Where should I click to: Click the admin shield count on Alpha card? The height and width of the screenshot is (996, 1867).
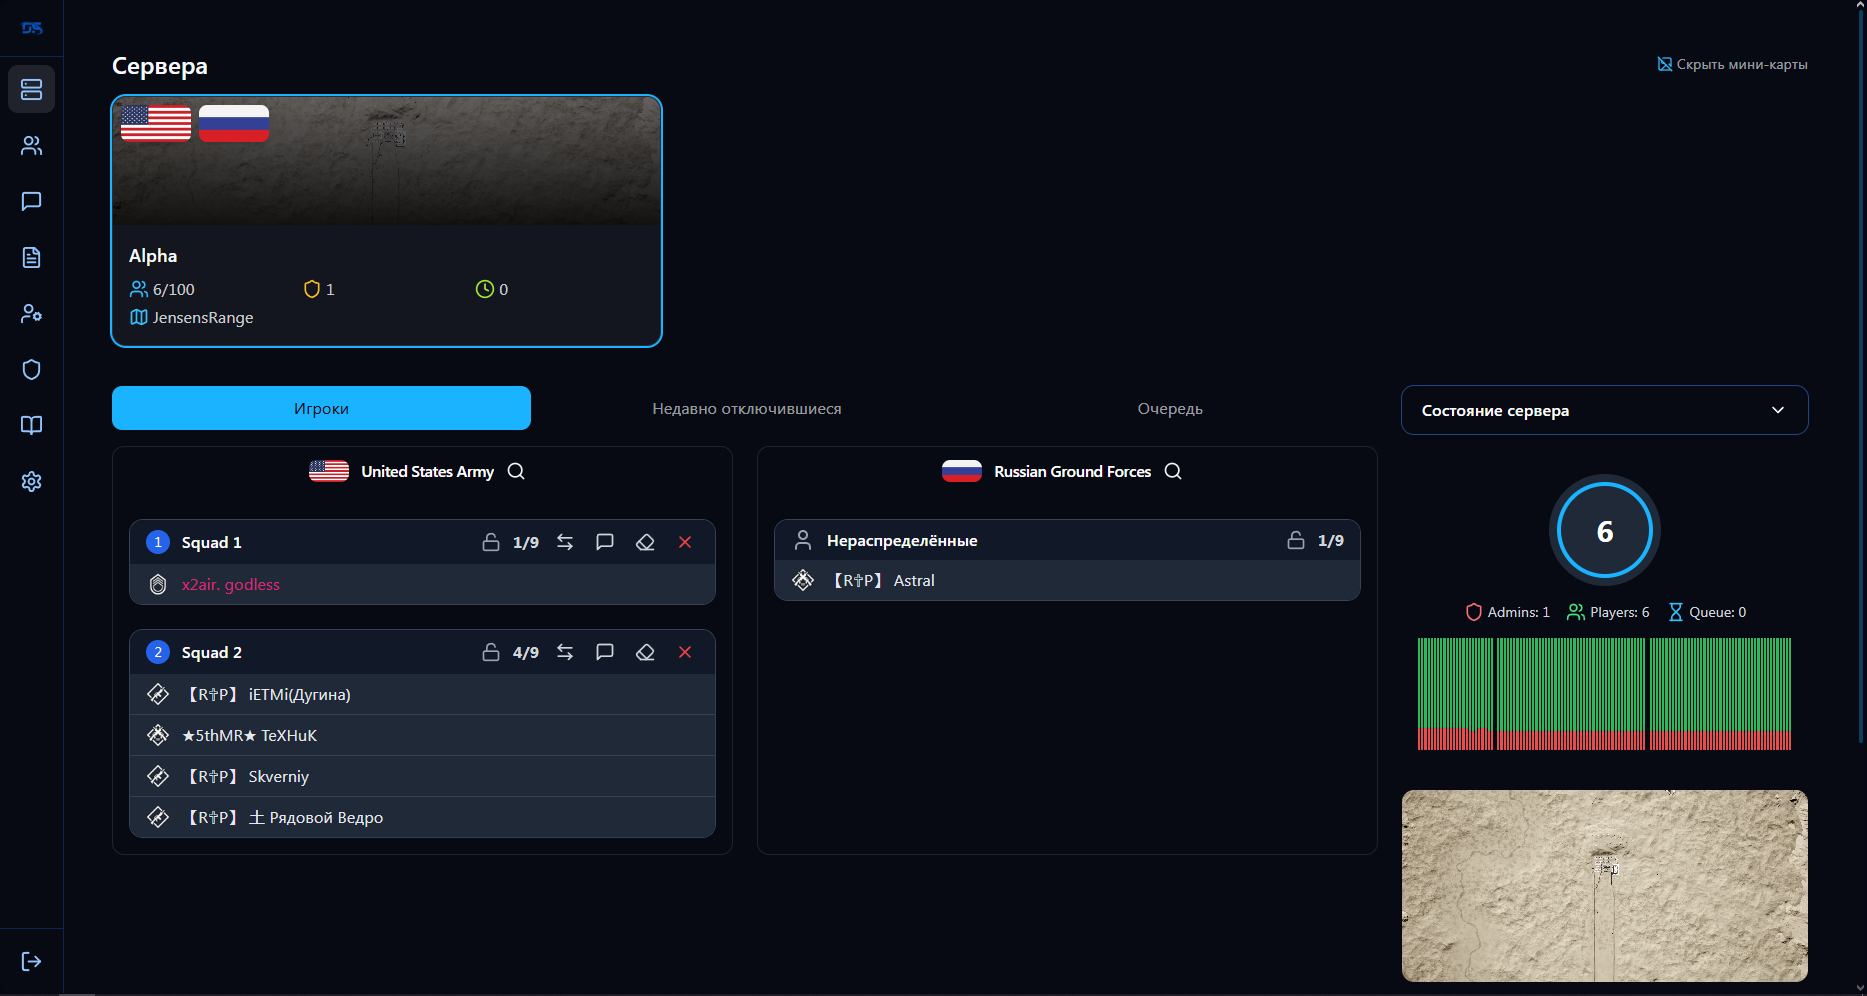(319, 289)
